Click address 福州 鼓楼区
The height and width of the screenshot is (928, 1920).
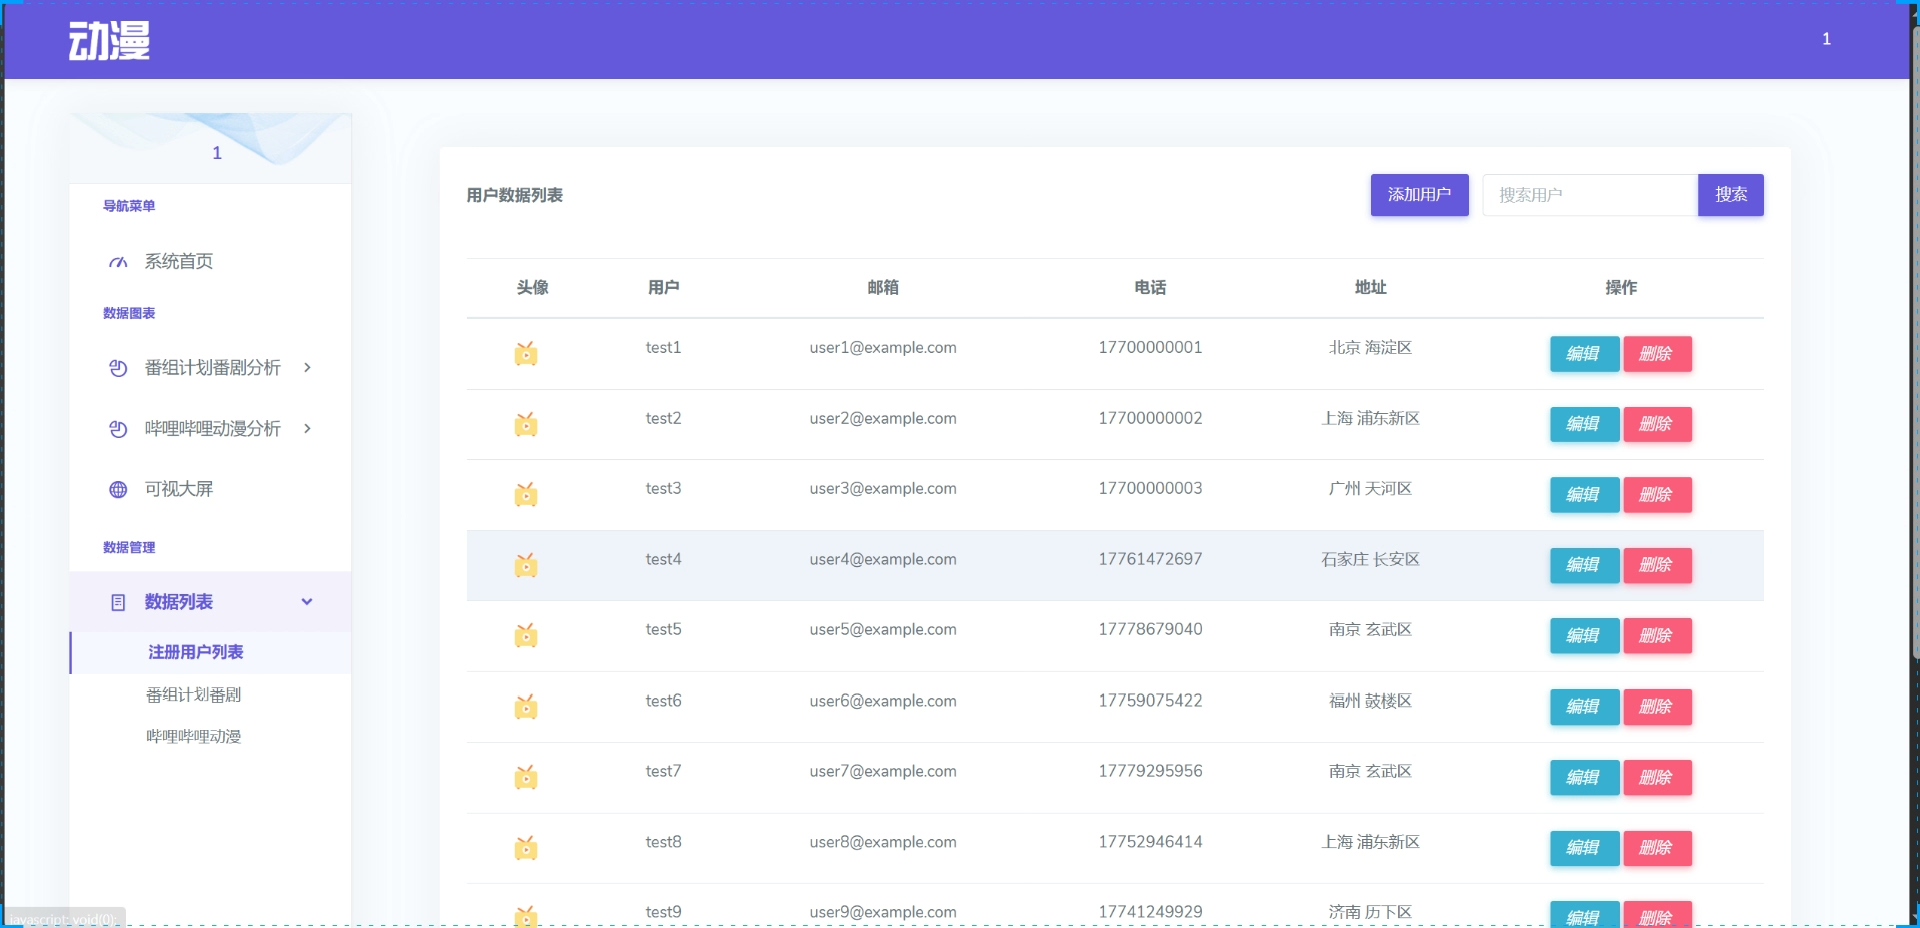pyautogui.click(x=1370, y=701)
